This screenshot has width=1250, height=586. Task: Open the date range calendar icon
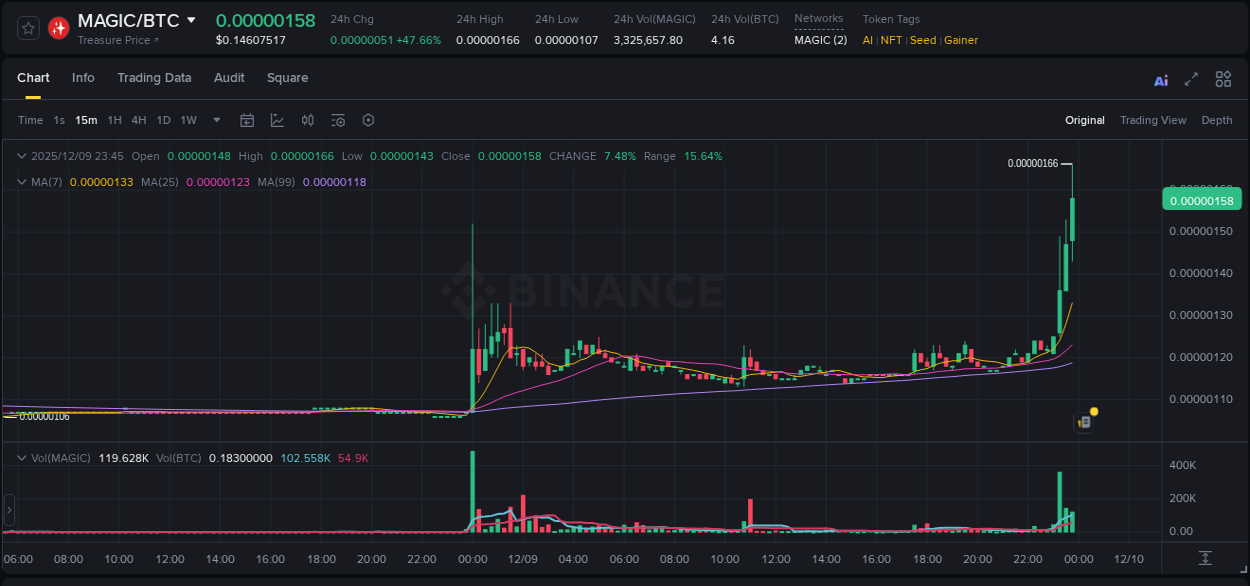pyautogui.click(x=247, y=120)
